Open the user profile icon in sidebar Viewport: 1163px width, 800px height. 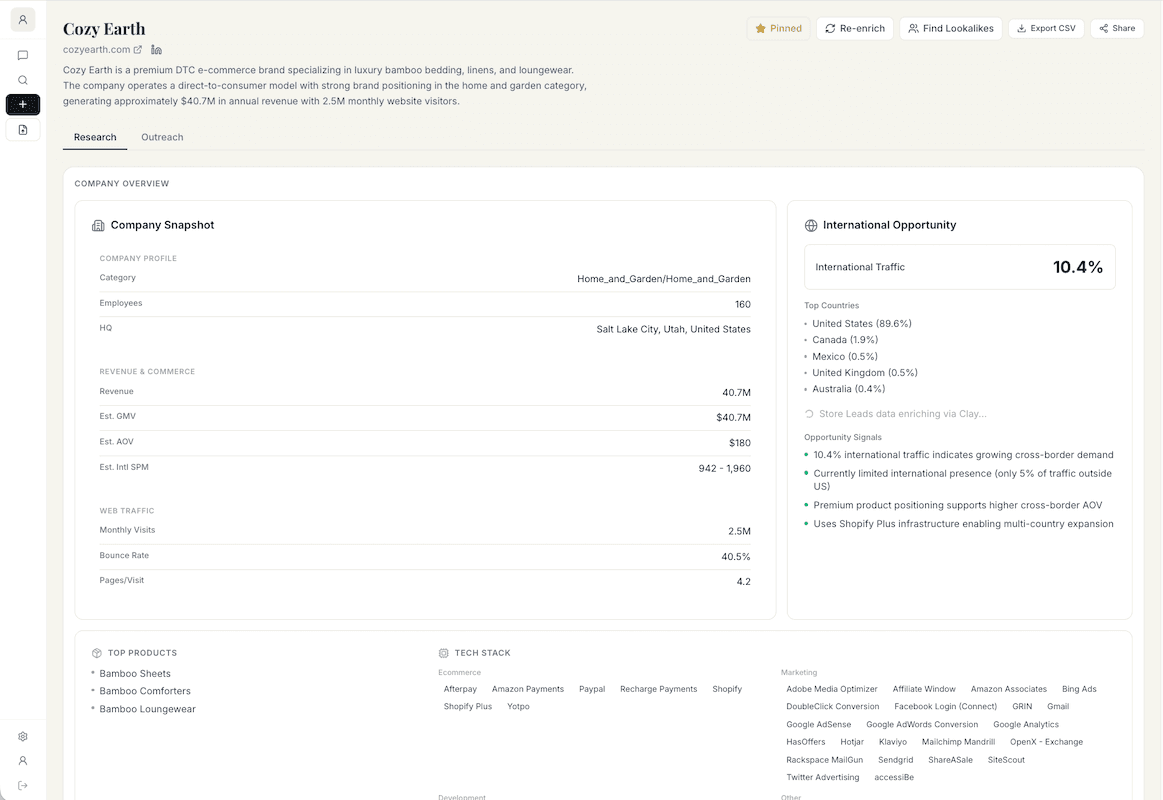pos(22,20)
